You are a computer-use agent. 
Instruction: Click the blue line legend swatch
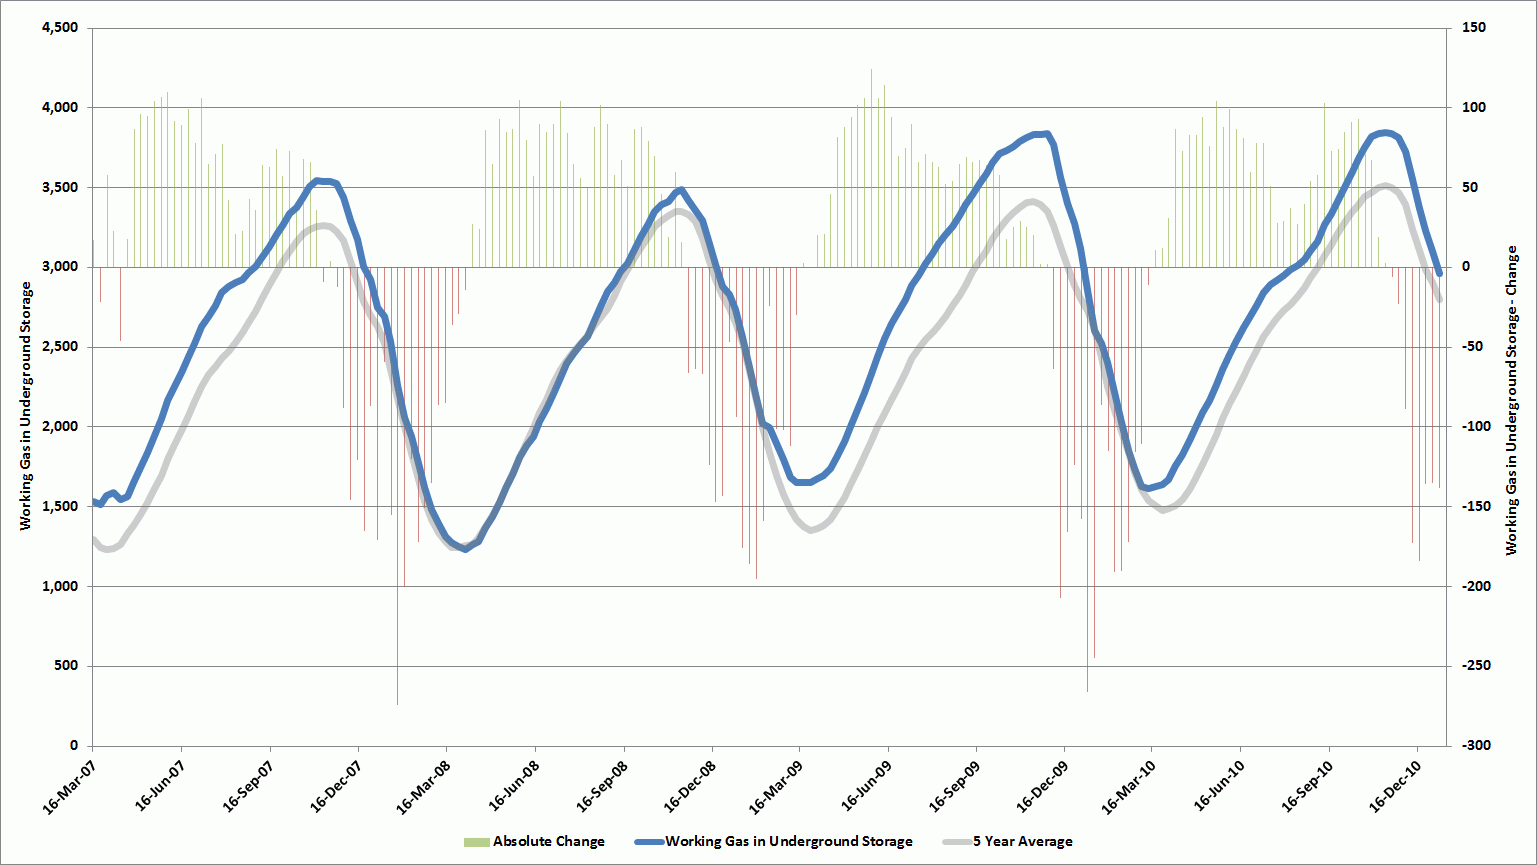(648, 841)
